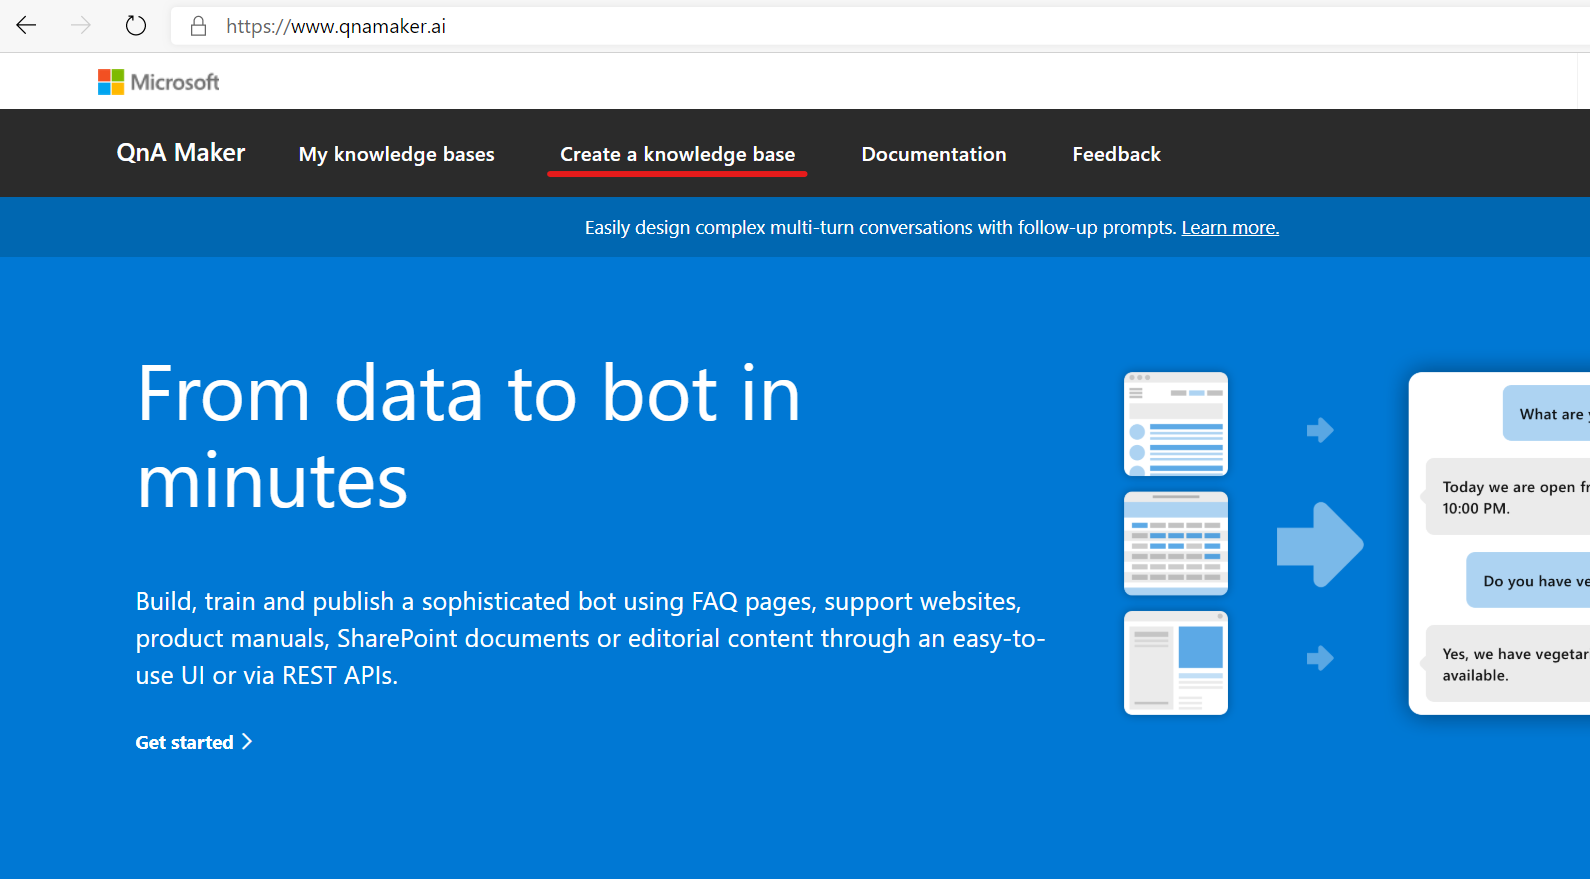Image resolution: width=1590 pixels, height=888 pixels.
Task: Click the manual page layout illustration
Action: tap(1176, 663)
